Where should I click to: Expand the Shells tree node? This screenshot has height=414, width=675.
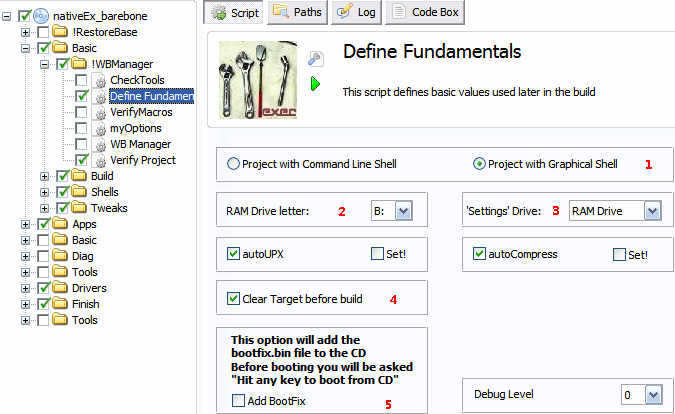pos(44,192)
